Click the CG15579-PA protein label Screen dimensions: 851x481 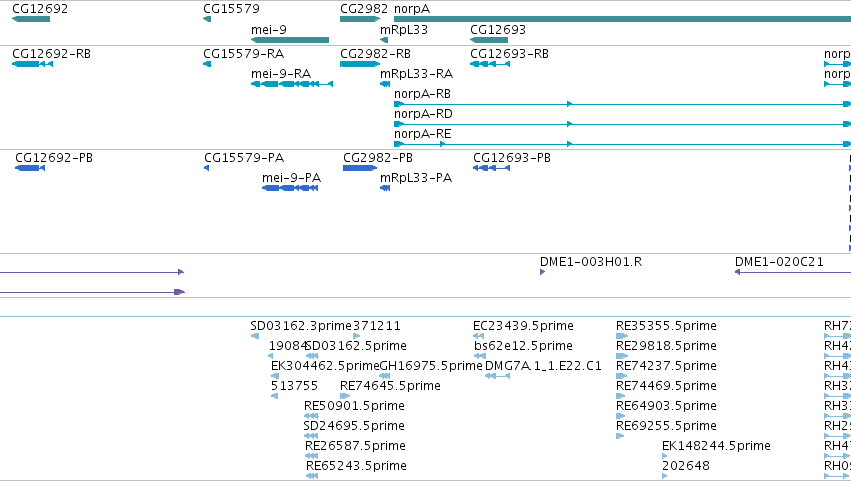coord(244,158)
